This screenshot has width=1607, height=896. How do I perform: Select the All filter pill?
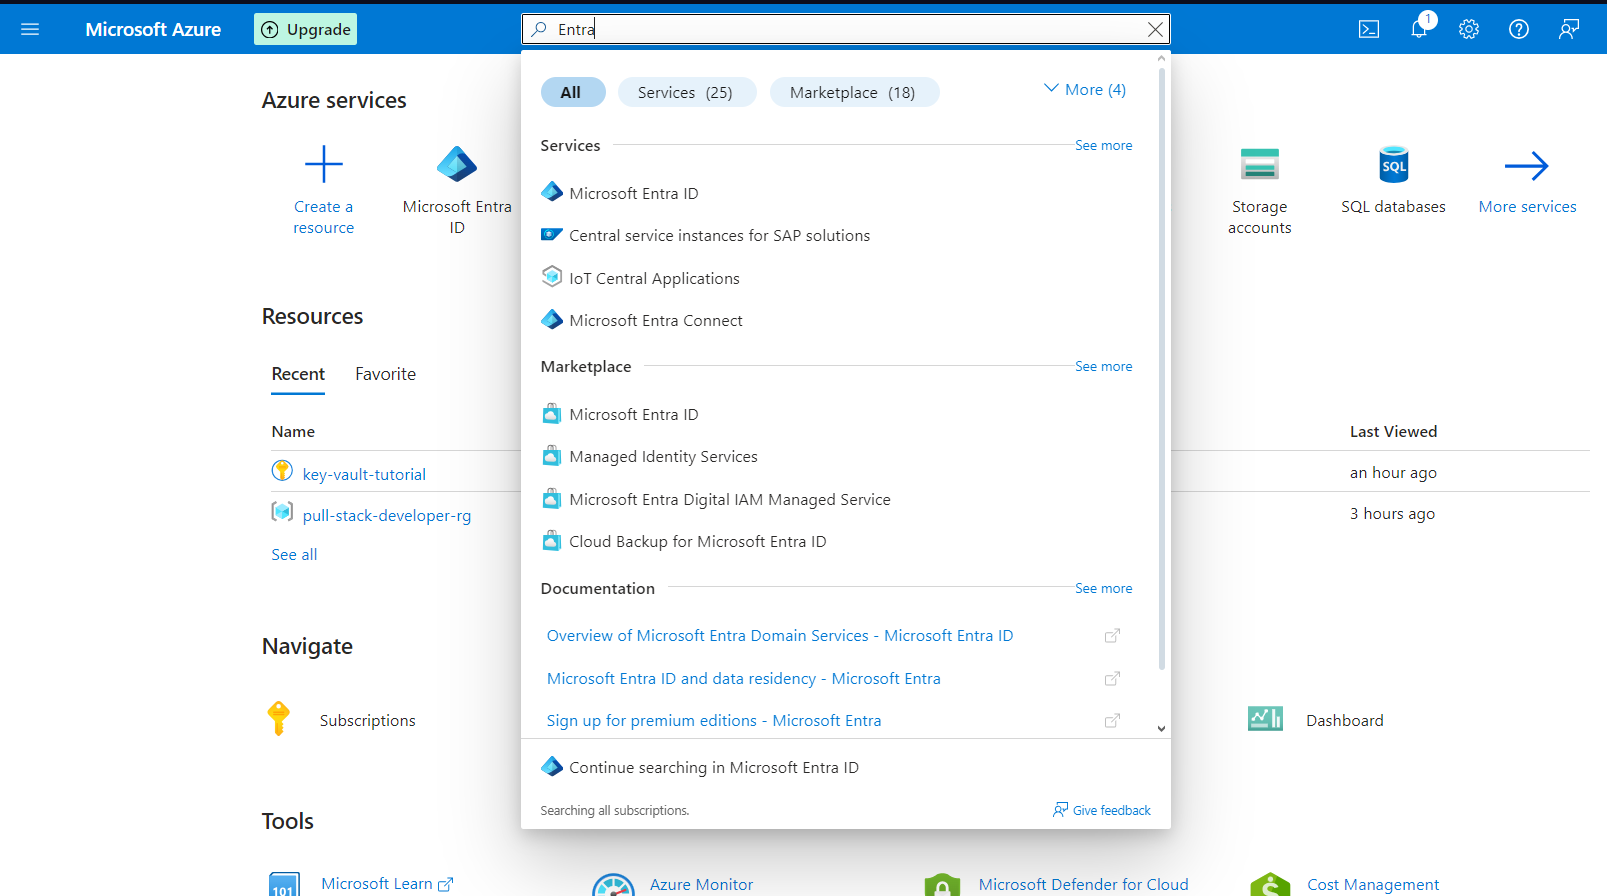coord(572,92)
